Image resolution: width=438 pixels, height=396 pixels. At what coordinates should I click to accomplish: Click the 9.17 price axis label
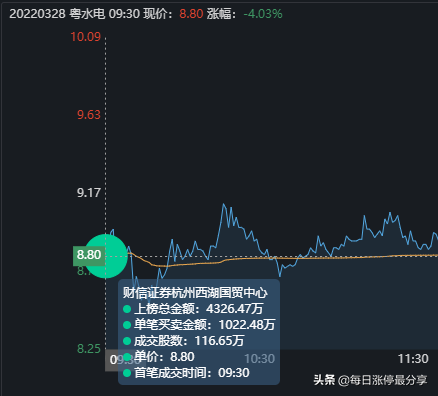coord(89,193)
